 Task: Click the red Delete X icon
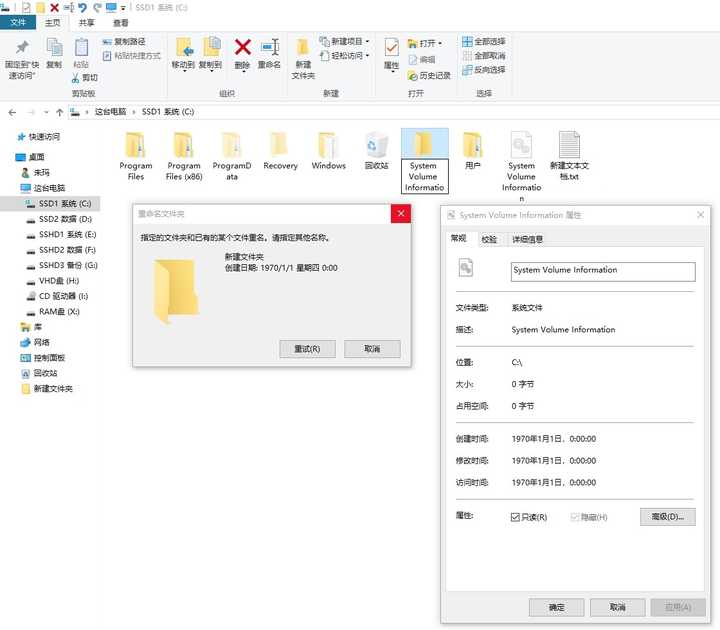click(x=242, y=47)
